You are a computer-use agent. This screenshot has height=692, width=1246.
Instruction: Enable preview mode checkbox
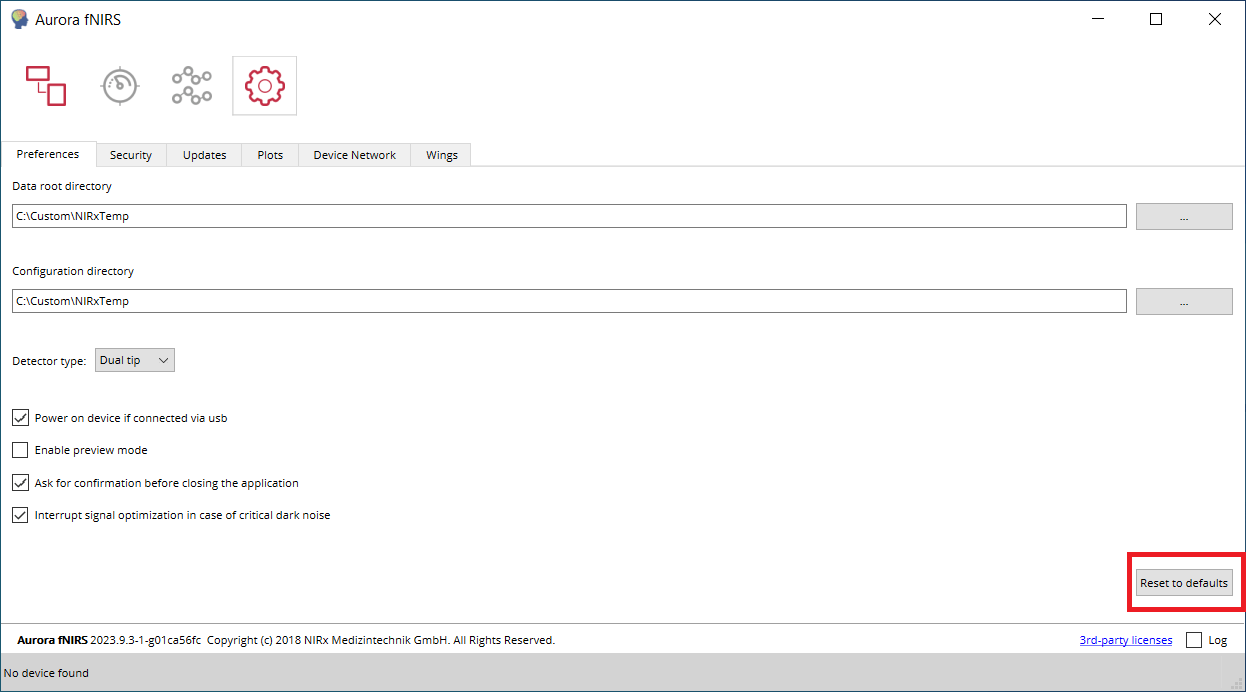coord(20,450)
